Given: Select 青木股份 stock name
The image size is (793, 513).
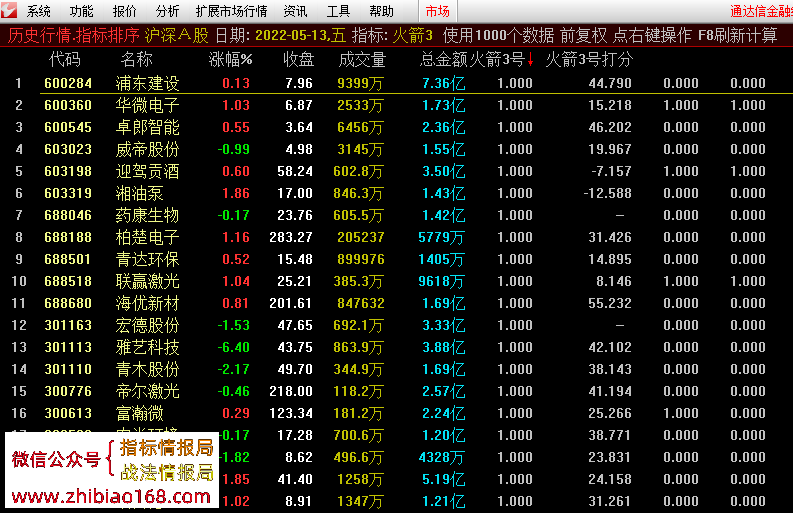Looking at the screenshot, I should (x=147, y=369).
